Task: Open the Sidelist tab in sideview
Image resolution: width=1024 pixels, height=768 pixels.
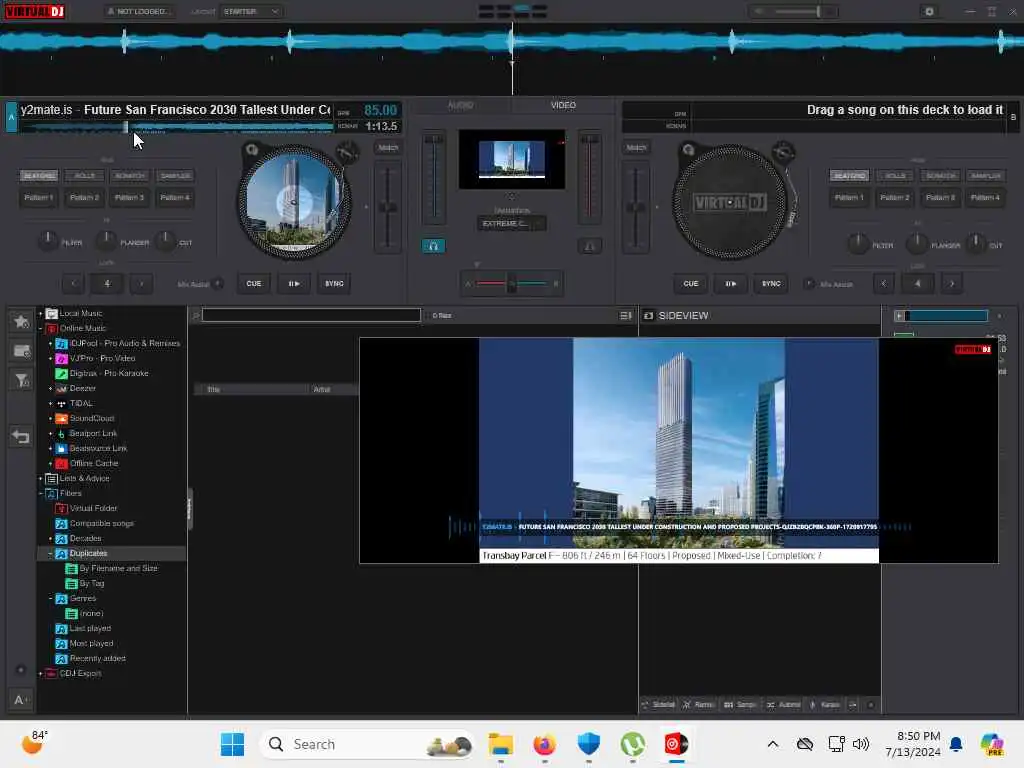Action: 658,705
